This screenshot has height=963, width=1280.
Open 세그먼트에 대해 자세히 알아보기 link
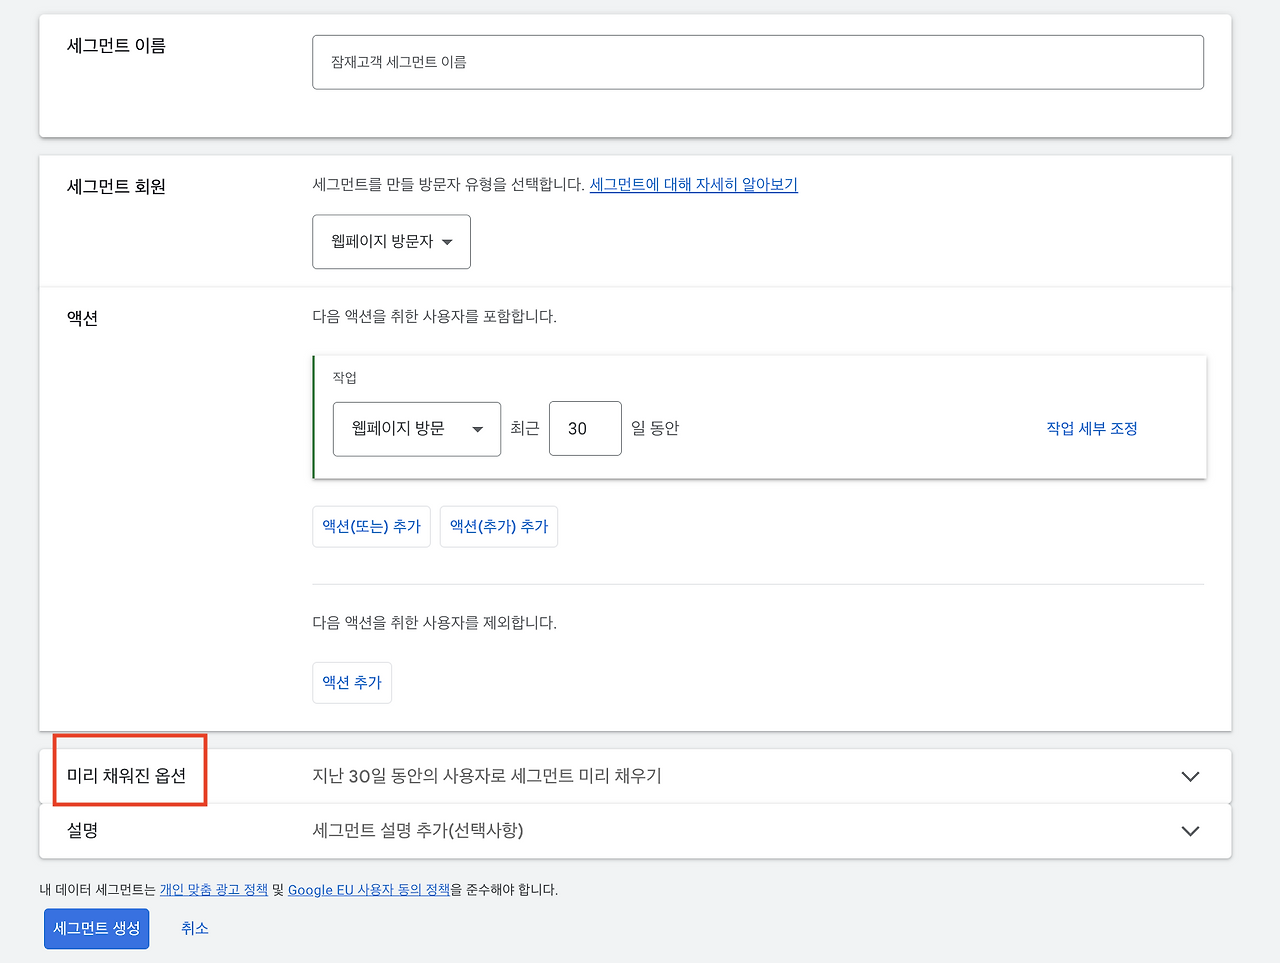pyautogui.click(x=693, y=185)
